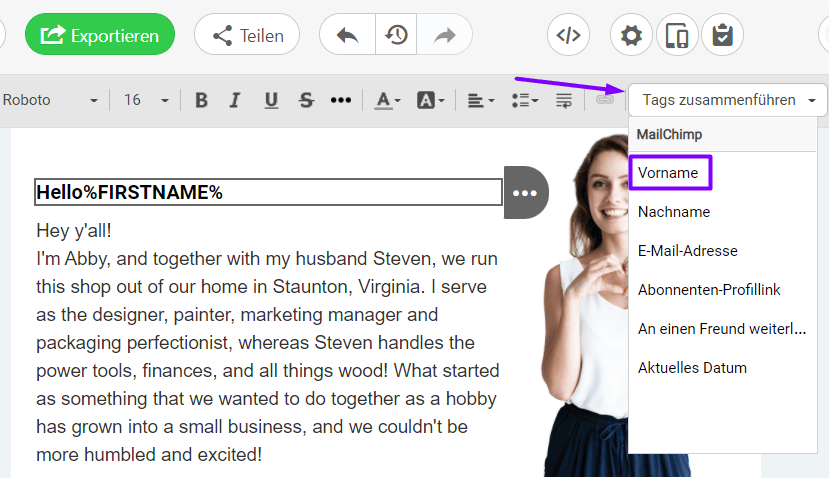Viewport: 829px width, 478px height.
Task: Click the redo arrow icon
Action: [445, 35]
